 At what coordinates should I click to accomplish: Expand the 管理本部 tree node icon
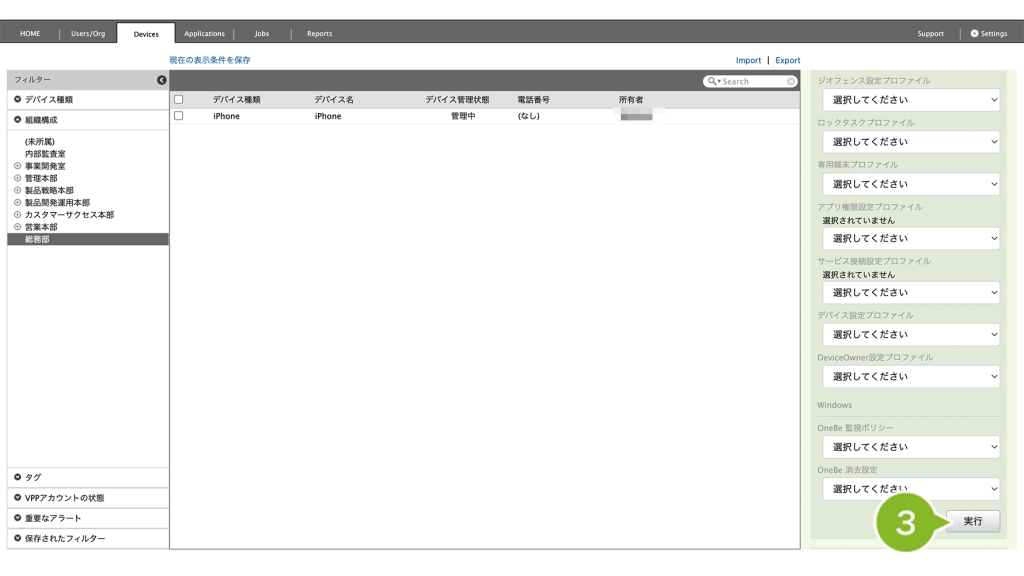click(17, 178)
